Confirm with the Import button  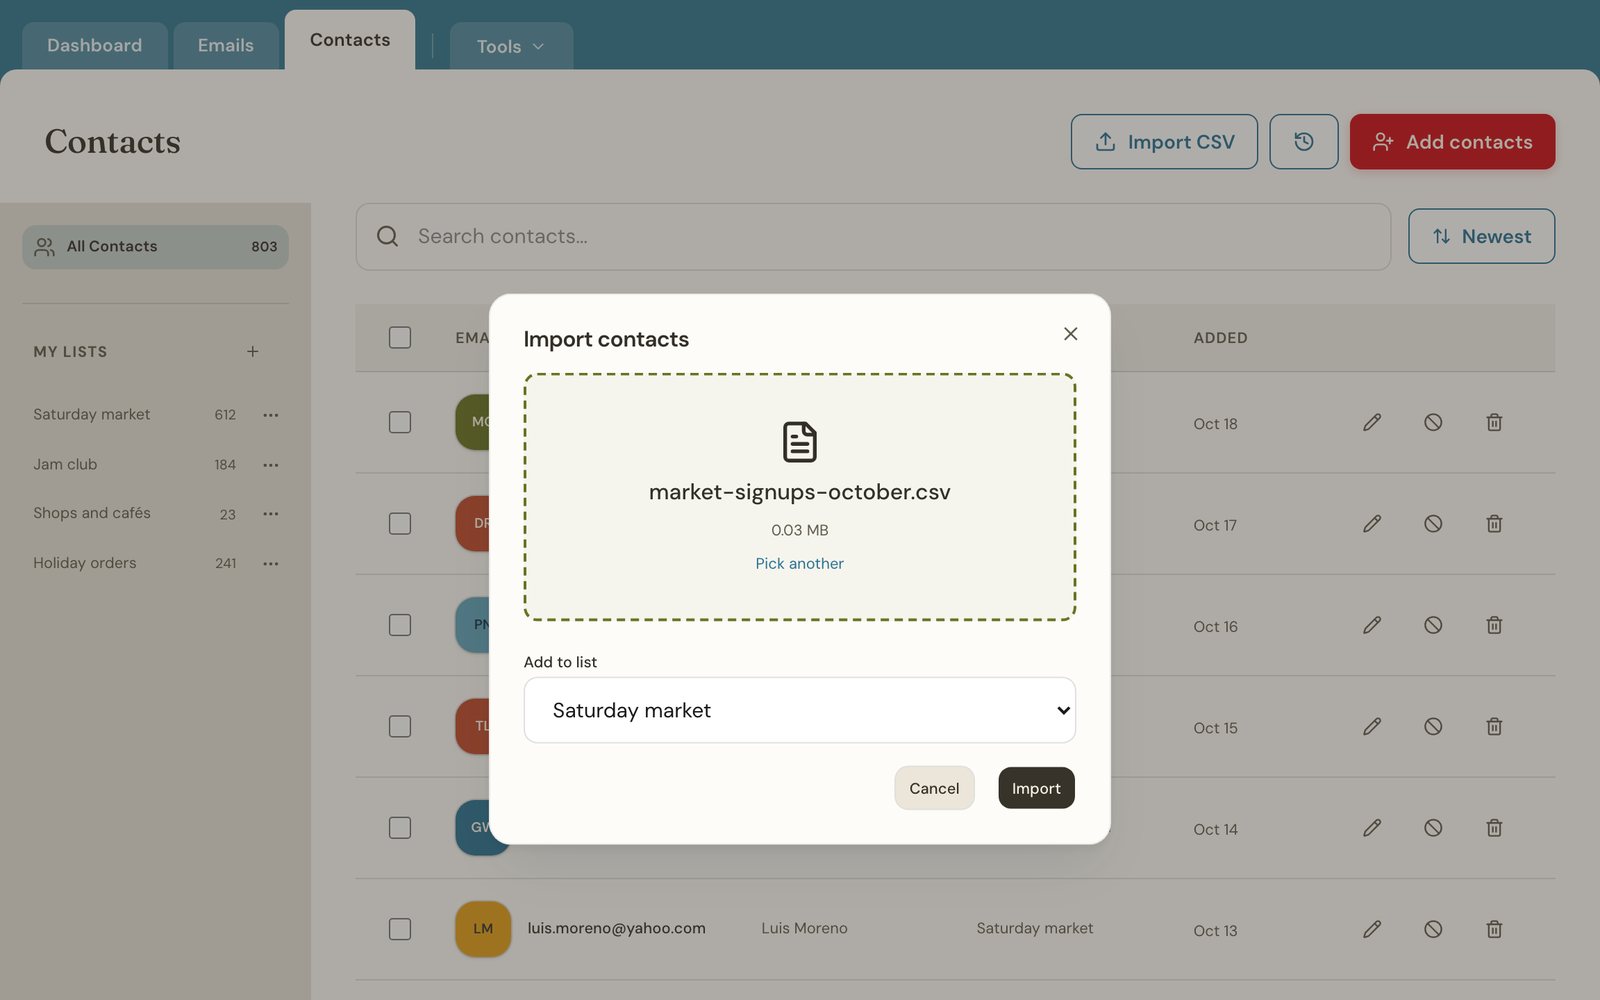1036,788
